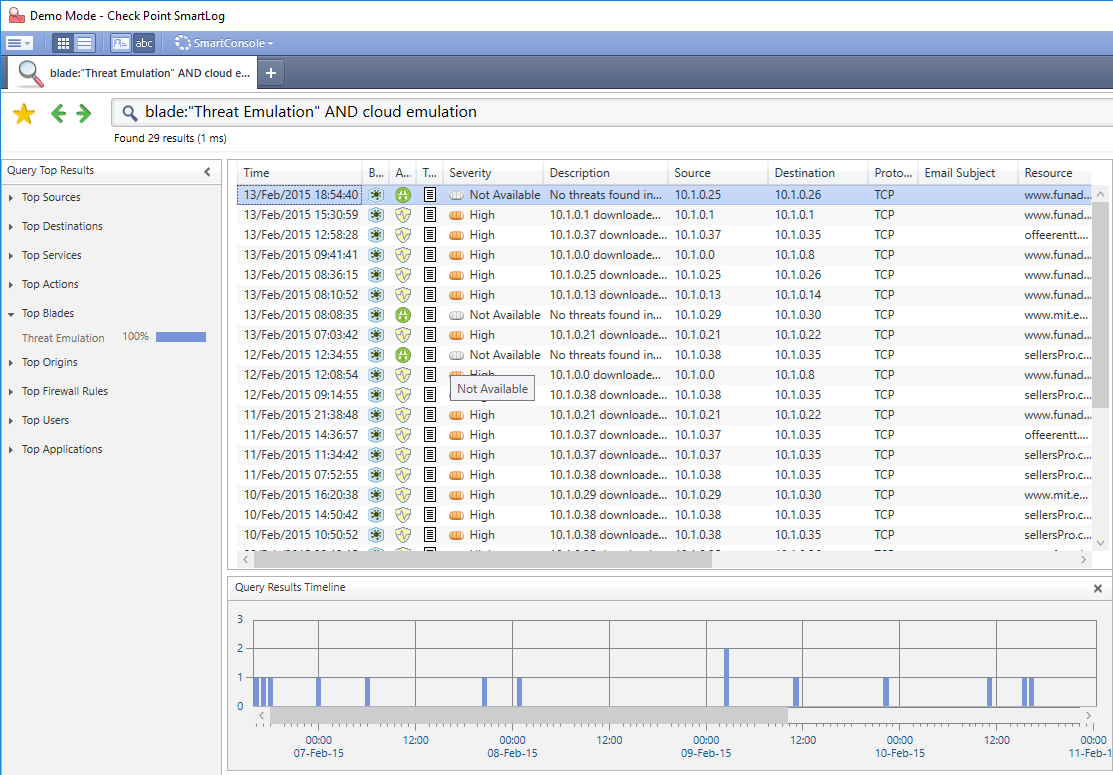Sort by the Destination column header
The image size is (1113, 775).
point(818,172)
